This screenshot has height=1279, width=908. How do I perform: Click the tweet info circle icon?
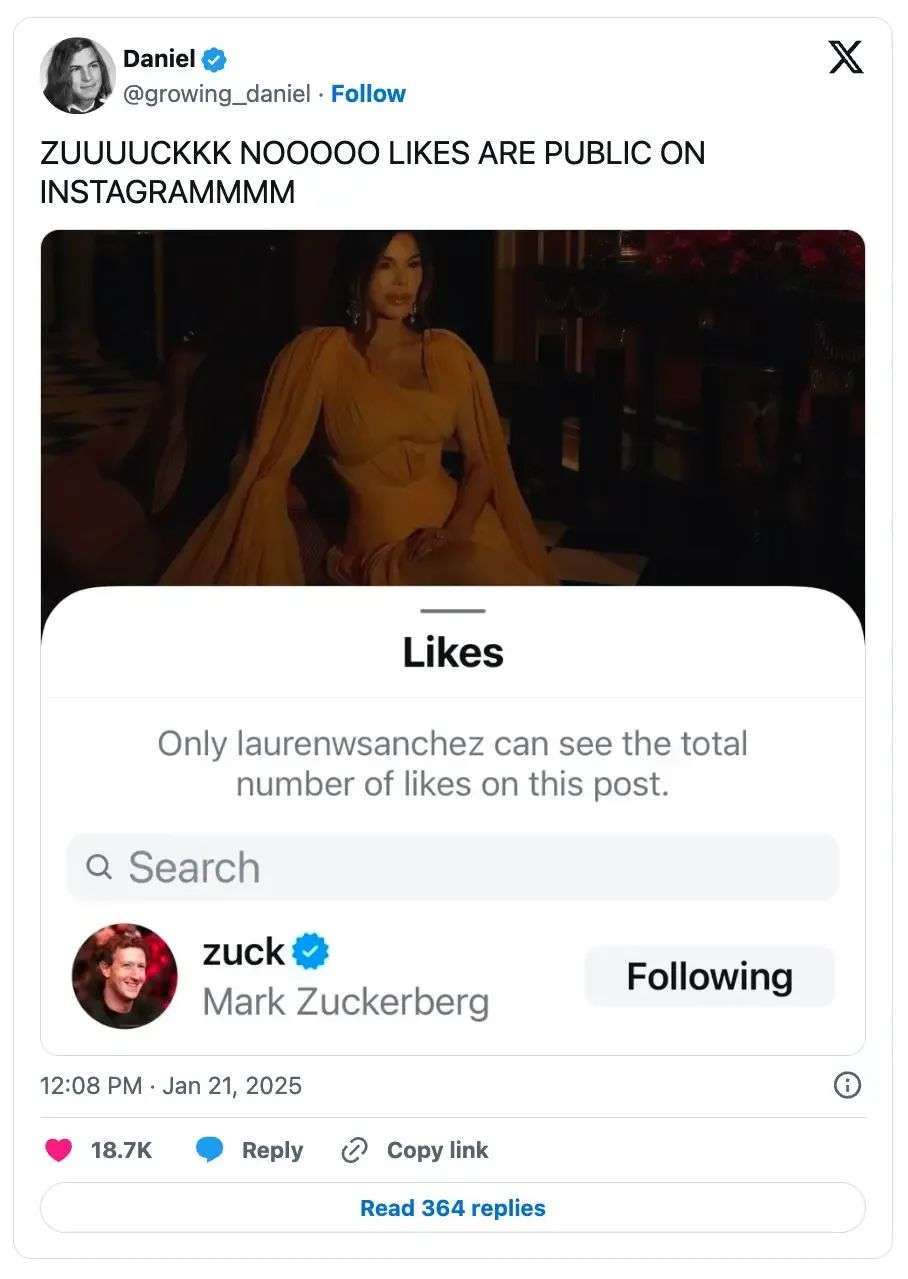coord(847,1085)
